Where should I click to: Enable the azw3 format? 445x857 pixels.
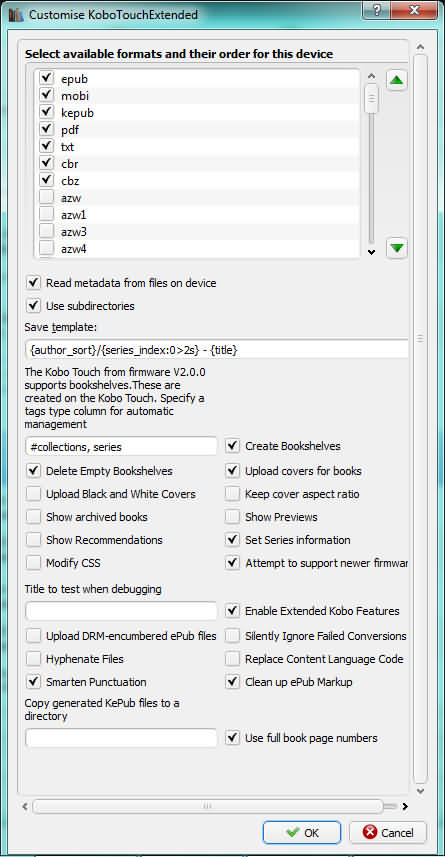[46, 232]
